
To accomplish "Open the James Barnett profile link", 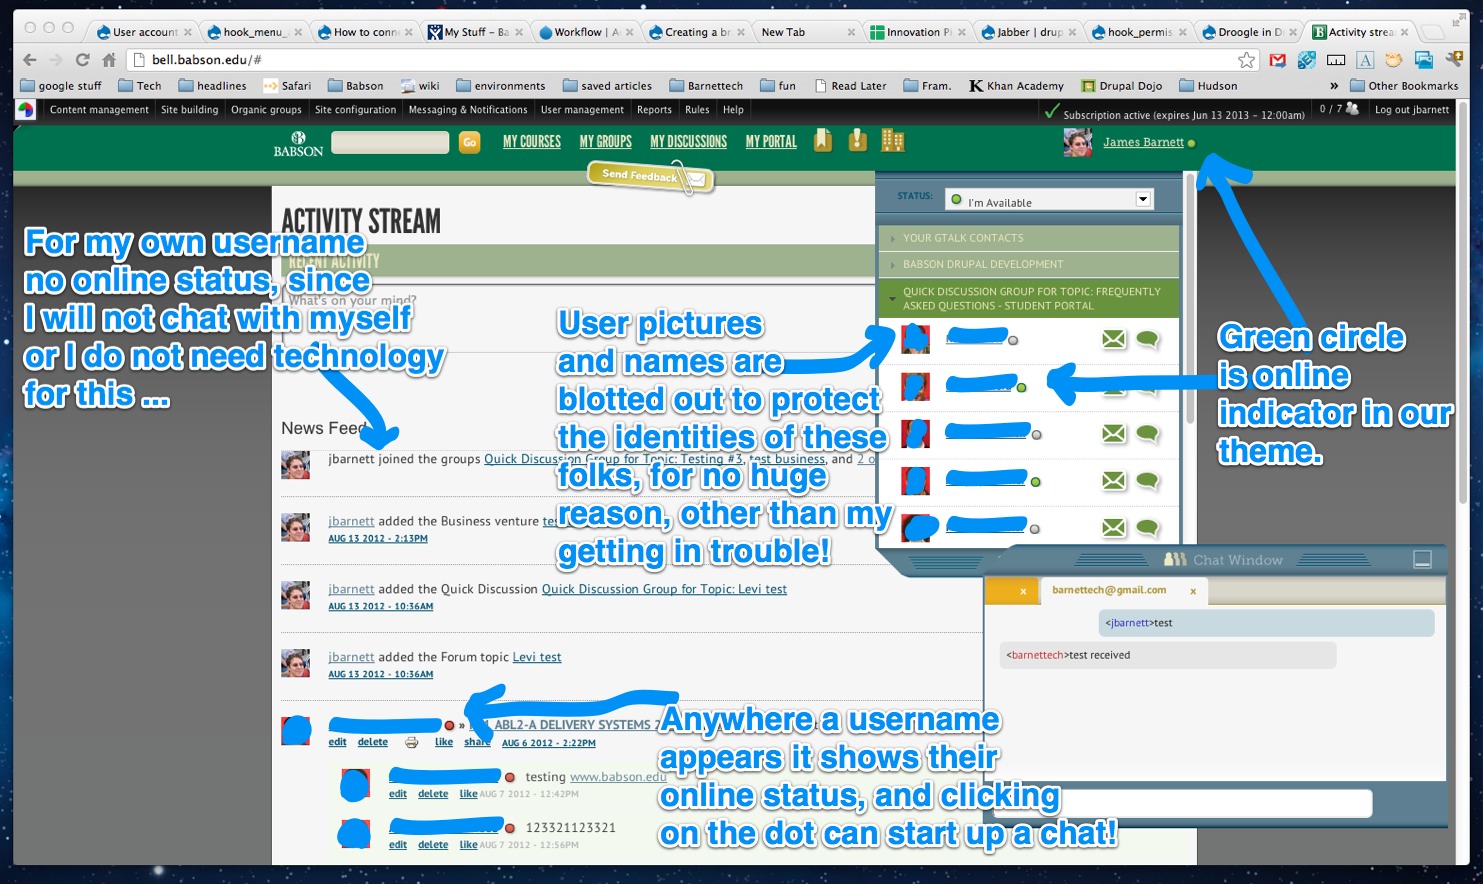I will coord(1143,143).
